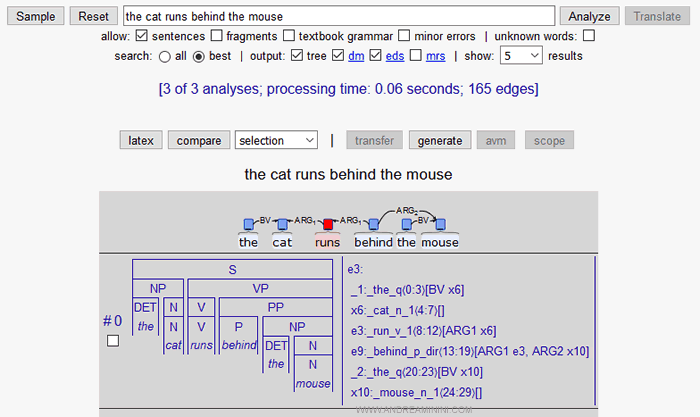Toggle the textbook grammar checkbox
The image size is (700, 417).
(x=290, y=36)
